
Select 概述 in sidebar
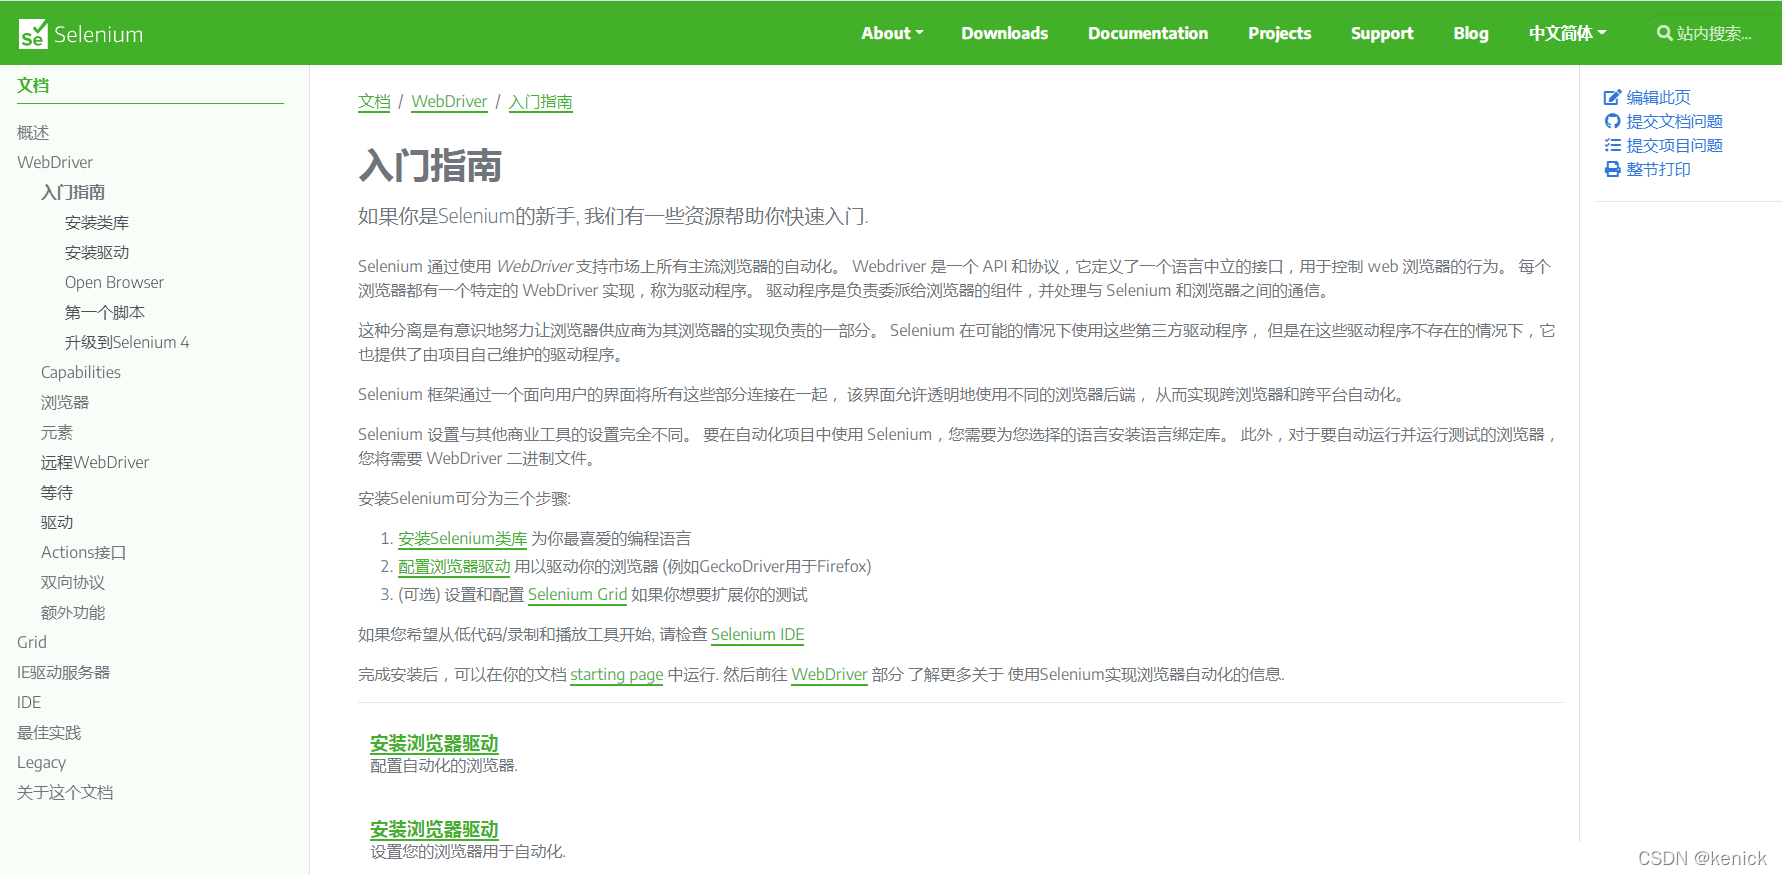[x=33, y=132]
